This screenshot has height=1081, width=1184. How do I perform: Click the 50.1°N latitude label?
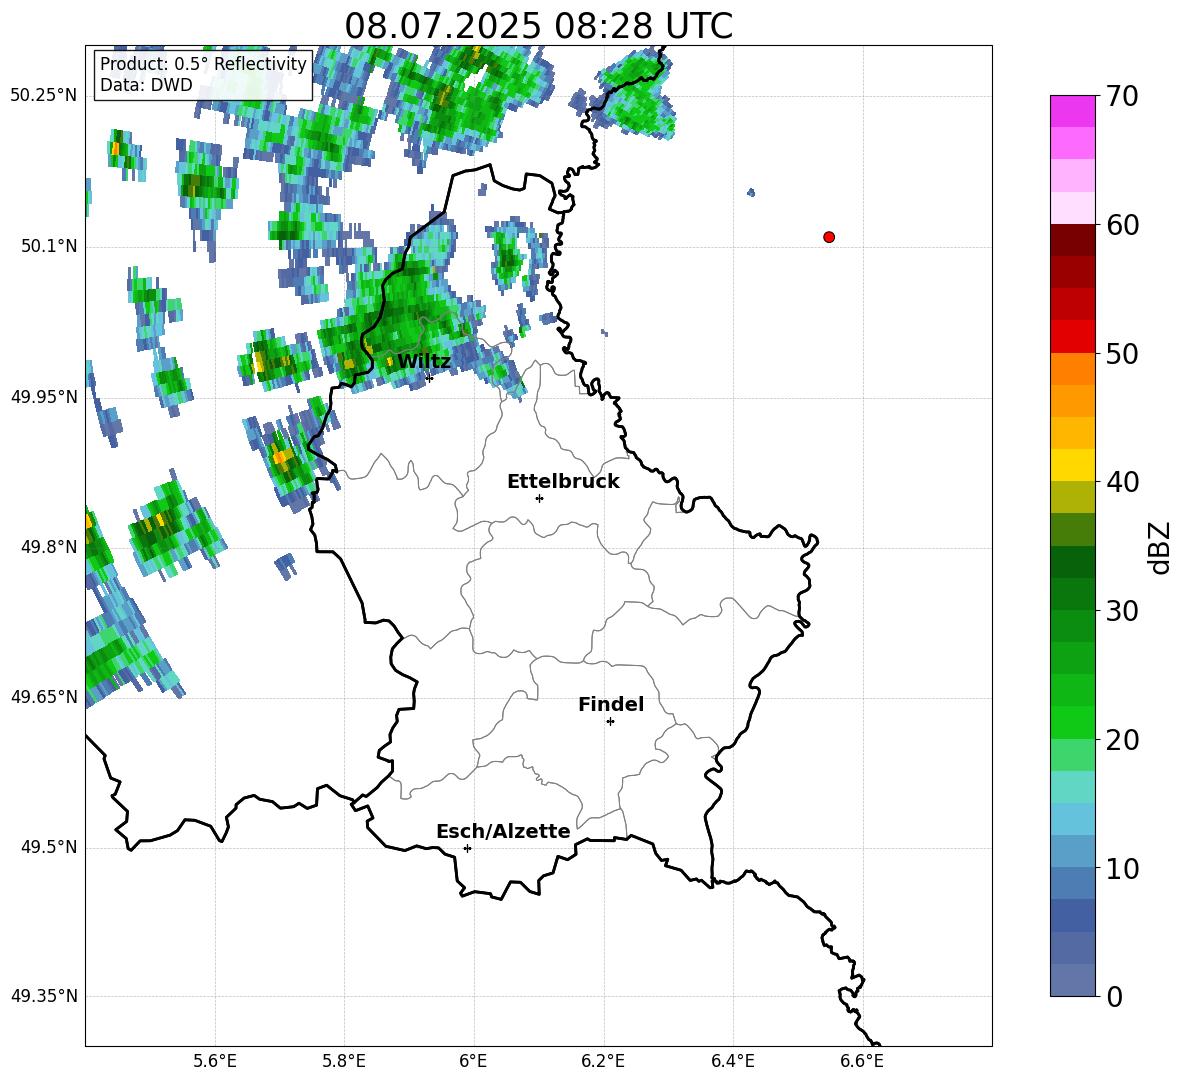click(x=49, y=246)
